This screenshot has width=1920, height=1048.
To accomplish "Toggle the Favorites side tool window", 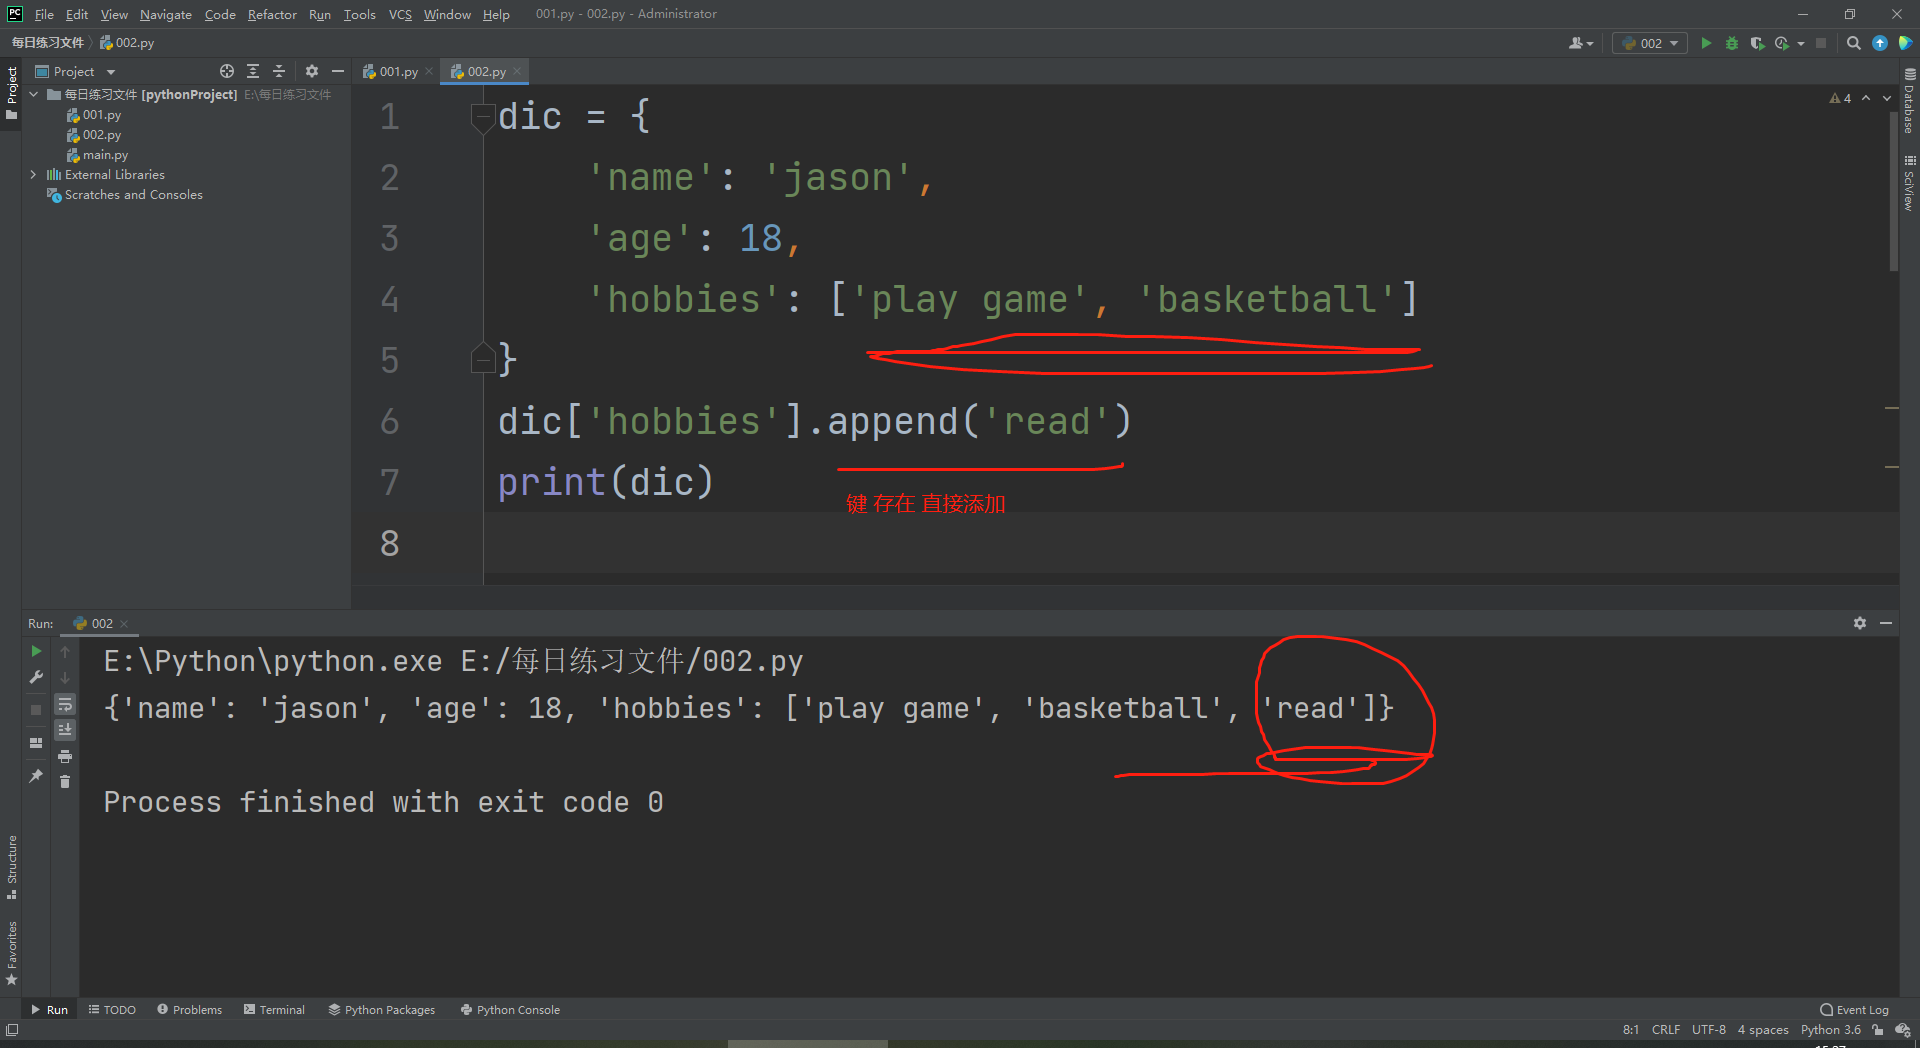I will [x=11, y=953].
